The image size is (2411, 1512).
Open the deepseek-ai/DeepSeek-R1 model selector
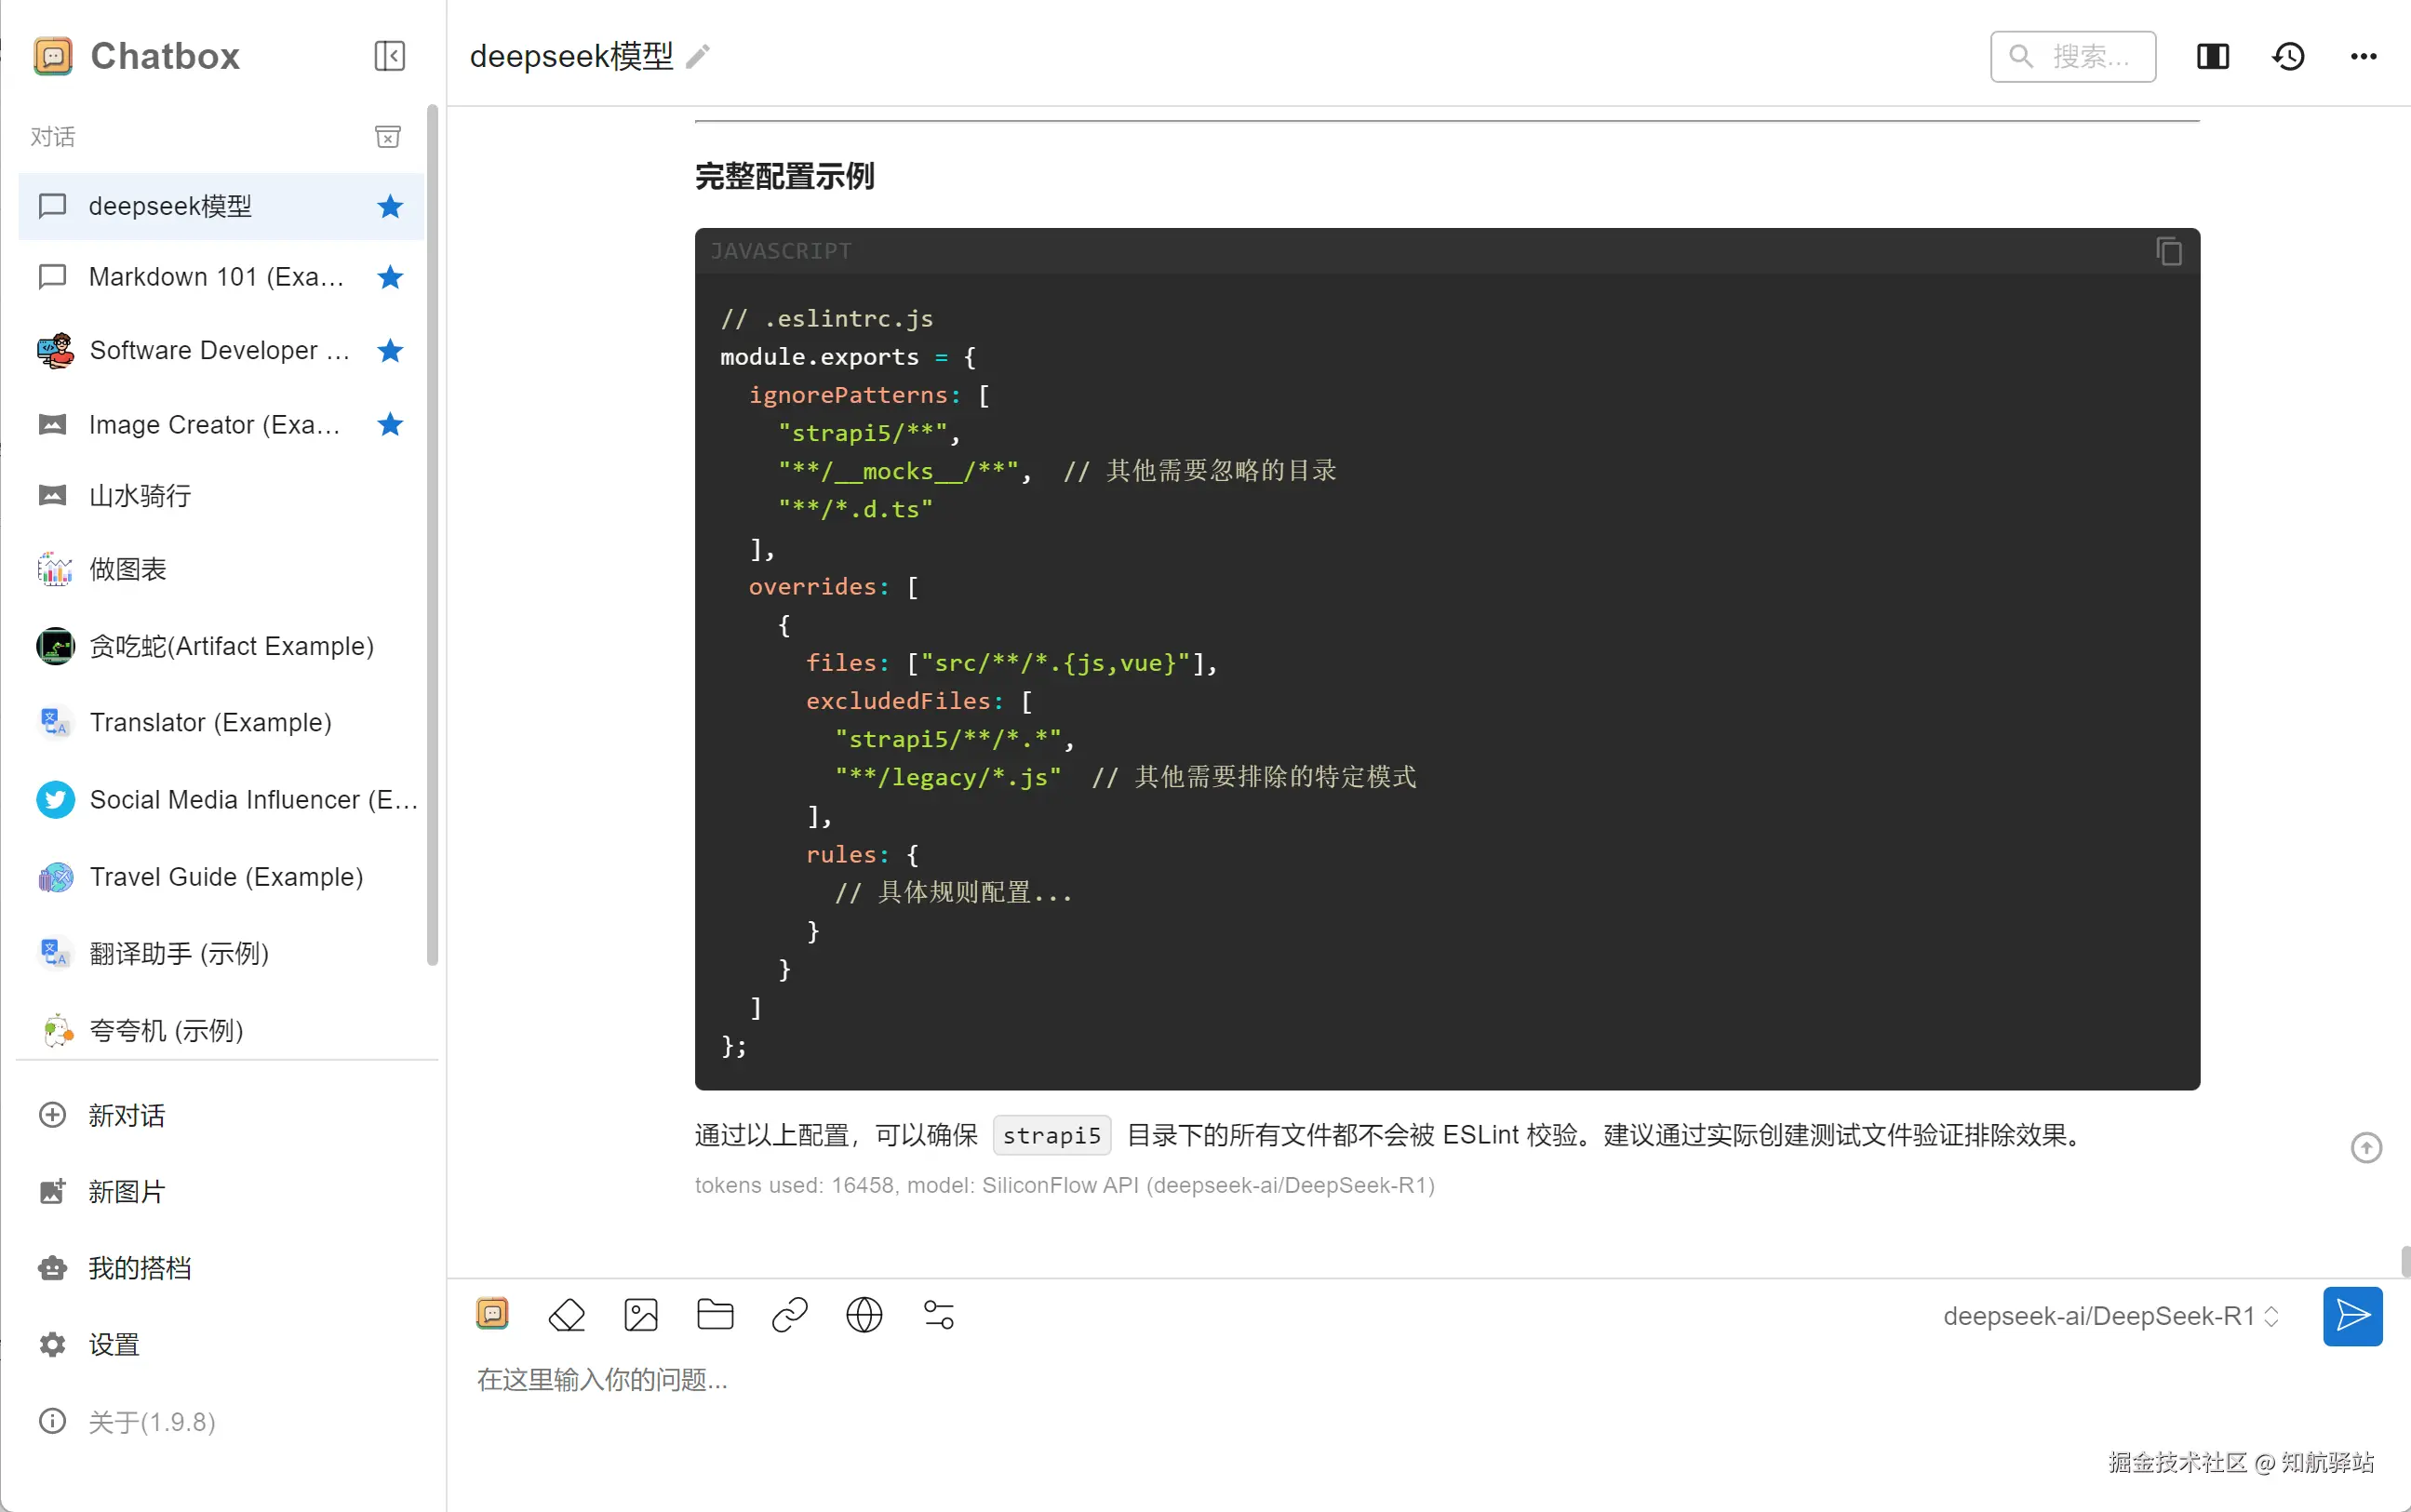pos(2110,1316)
